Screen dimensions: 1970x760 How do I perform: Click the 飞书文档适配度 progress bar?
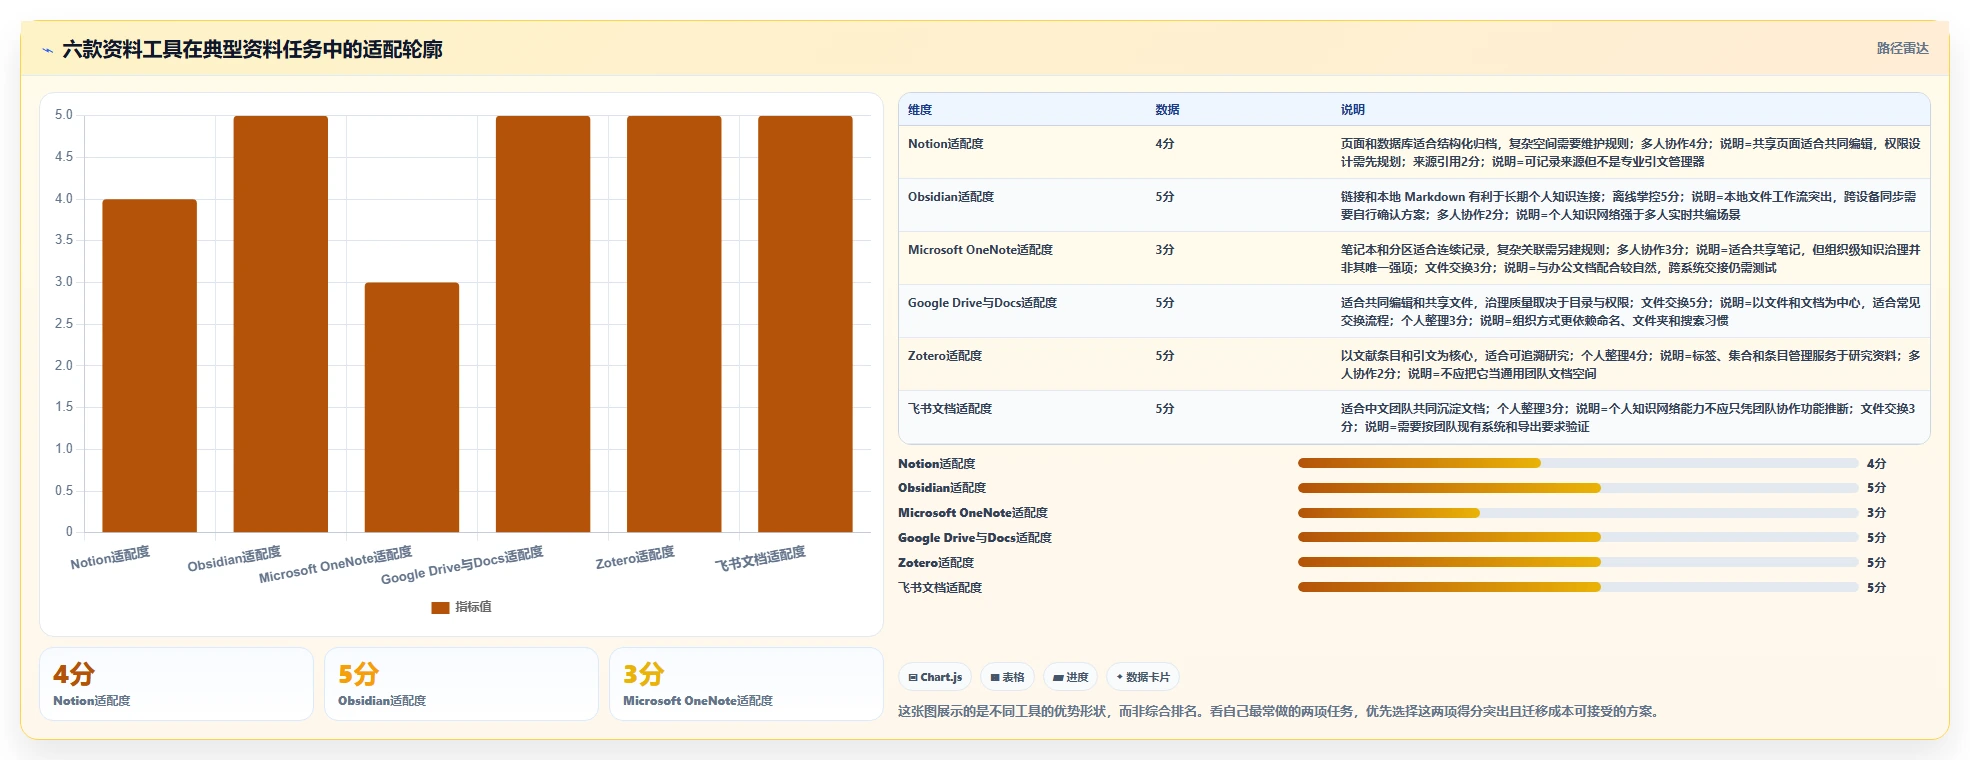click(1578, 587)
